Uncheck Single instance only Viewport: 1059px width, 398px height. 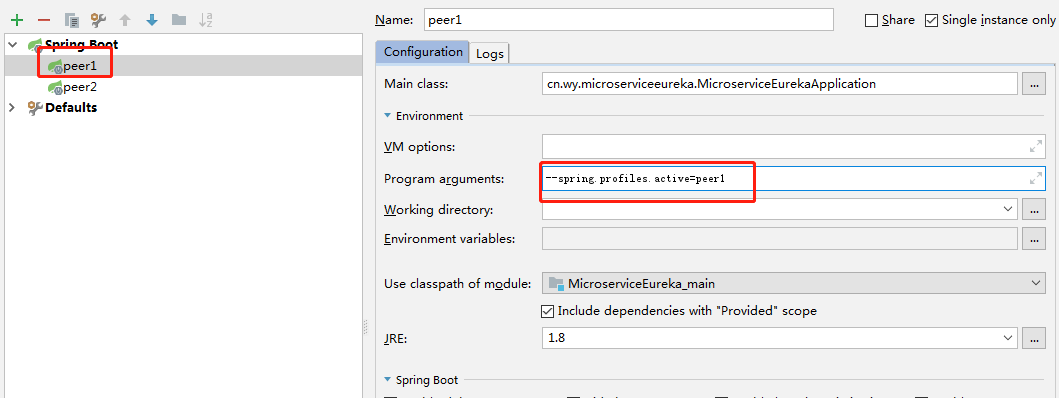pos(931,20)
